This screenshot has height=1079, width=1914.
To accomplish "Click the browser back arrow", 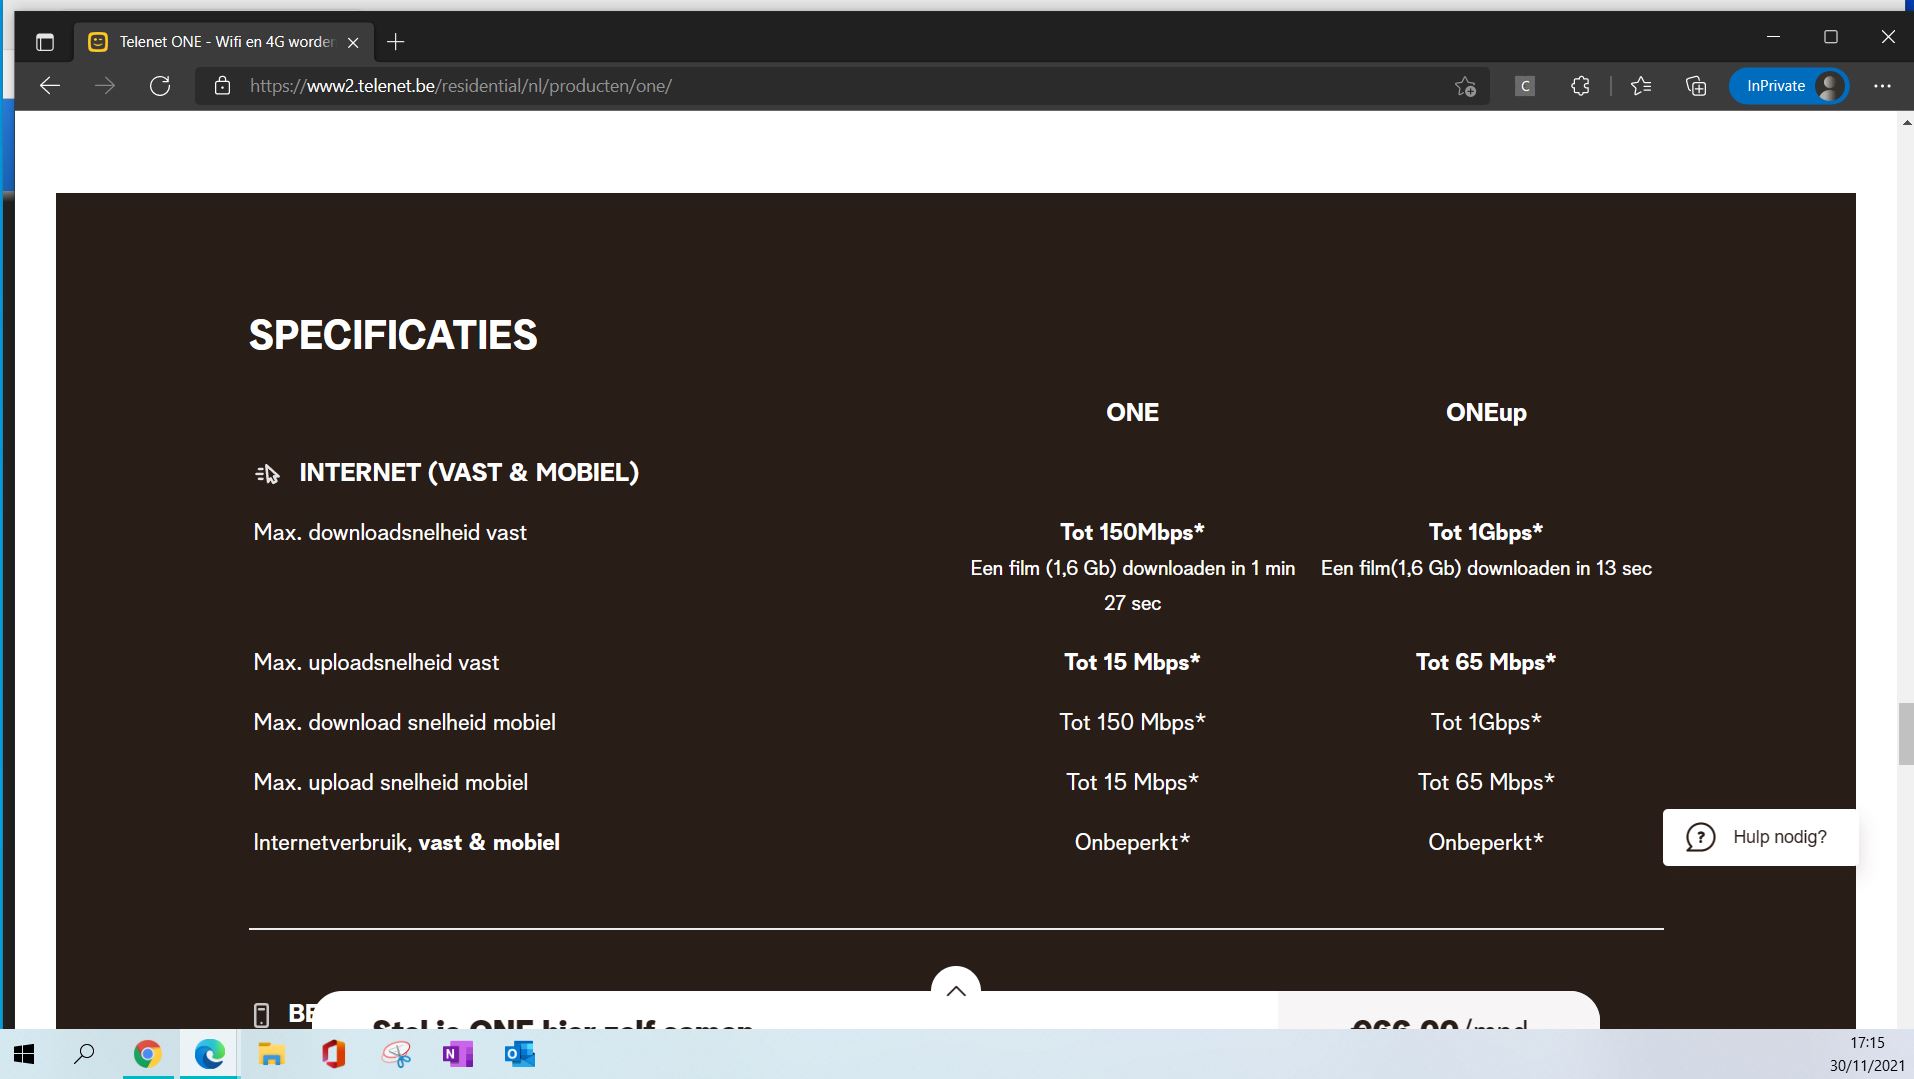I will (x=50, y=86).
